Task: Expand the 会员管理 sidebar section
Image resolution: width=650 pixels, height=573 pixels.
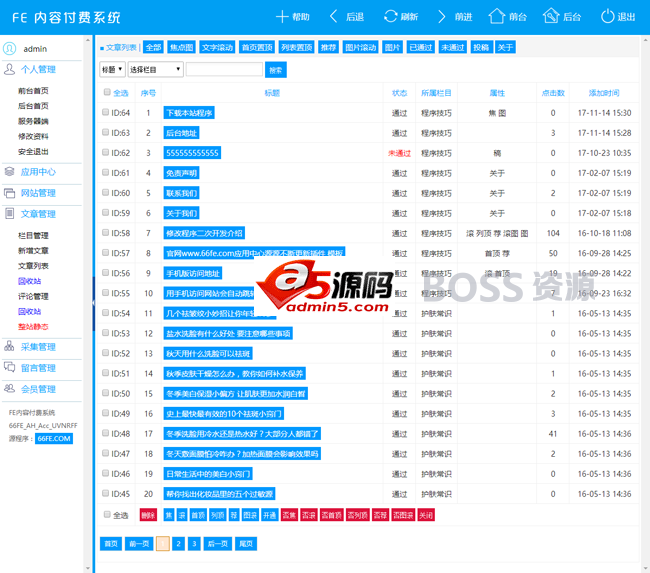Action: coord(38,389)
